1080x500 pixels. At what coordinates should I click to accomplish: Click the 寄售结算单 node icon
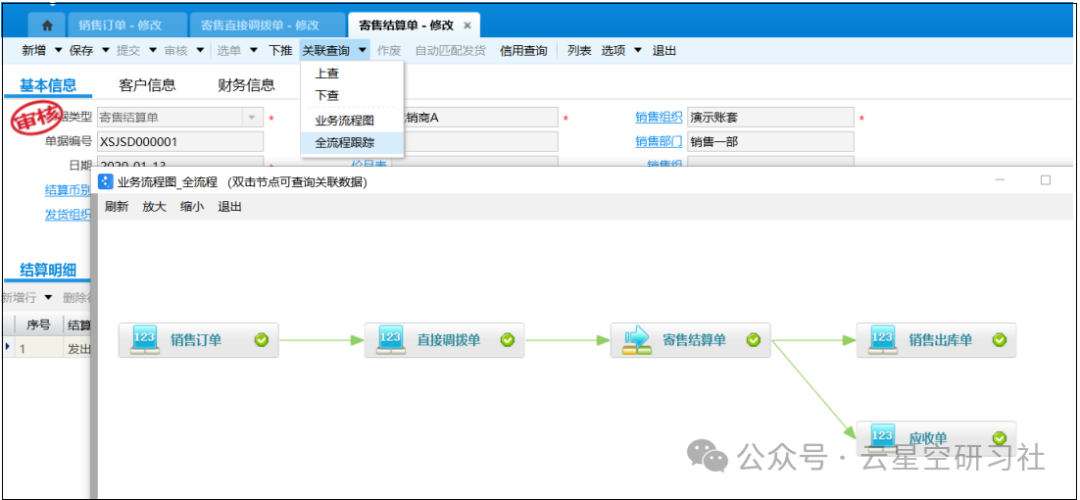pos(636,340)
